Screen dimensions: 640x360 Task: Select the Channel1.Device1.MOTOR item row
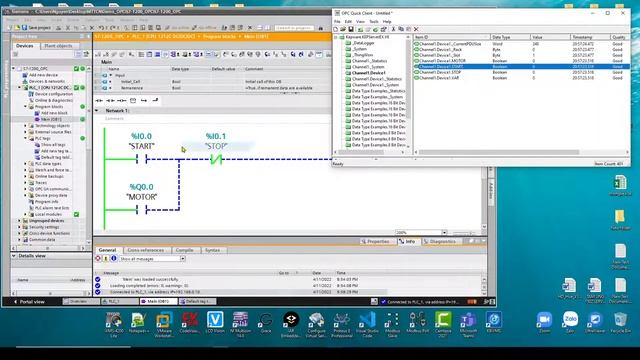[521, 61]
